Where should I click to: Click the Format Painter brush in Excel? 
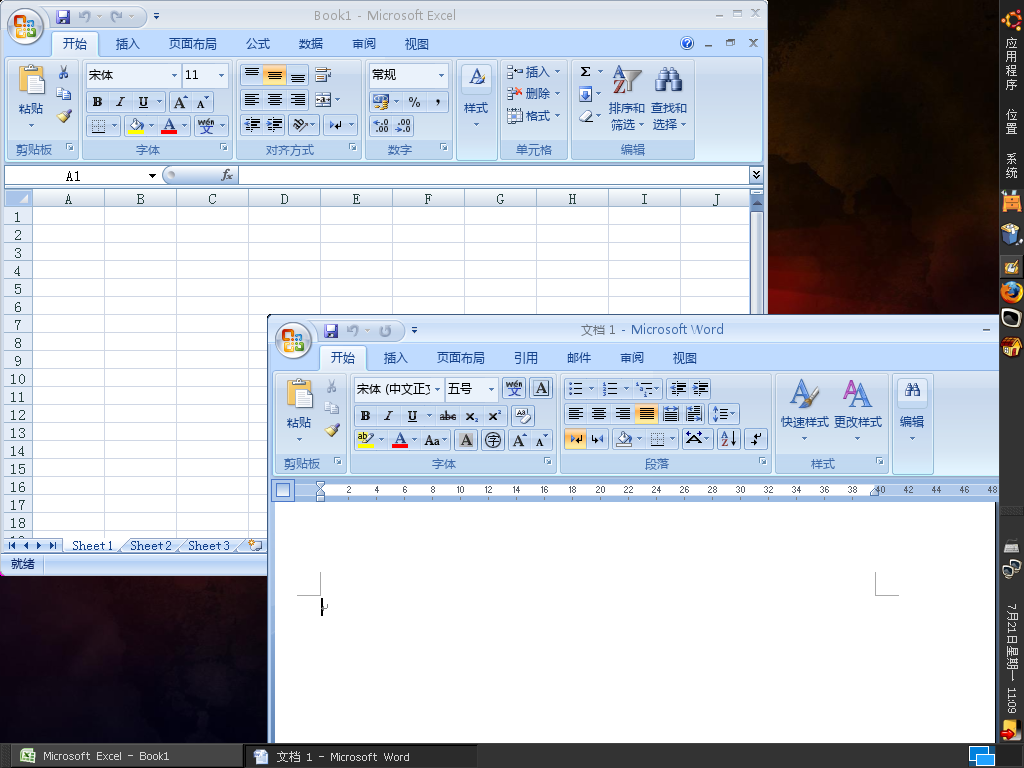(63, 116)
